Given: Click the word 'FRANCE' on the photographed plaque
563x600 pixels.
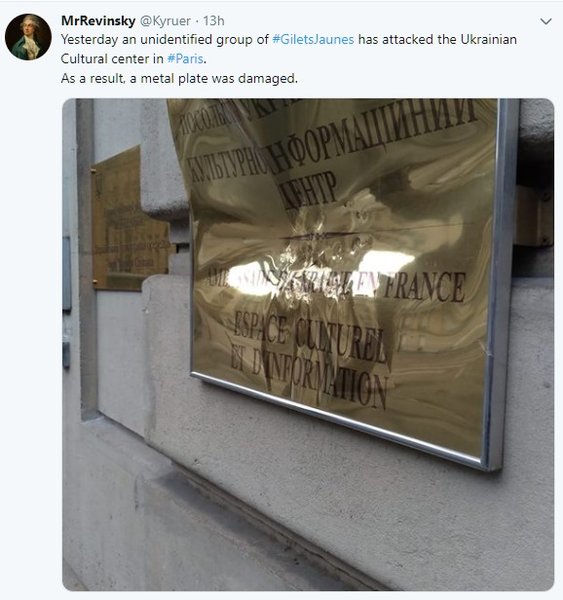Looking at the screenshot, I should tap(425, 287).
